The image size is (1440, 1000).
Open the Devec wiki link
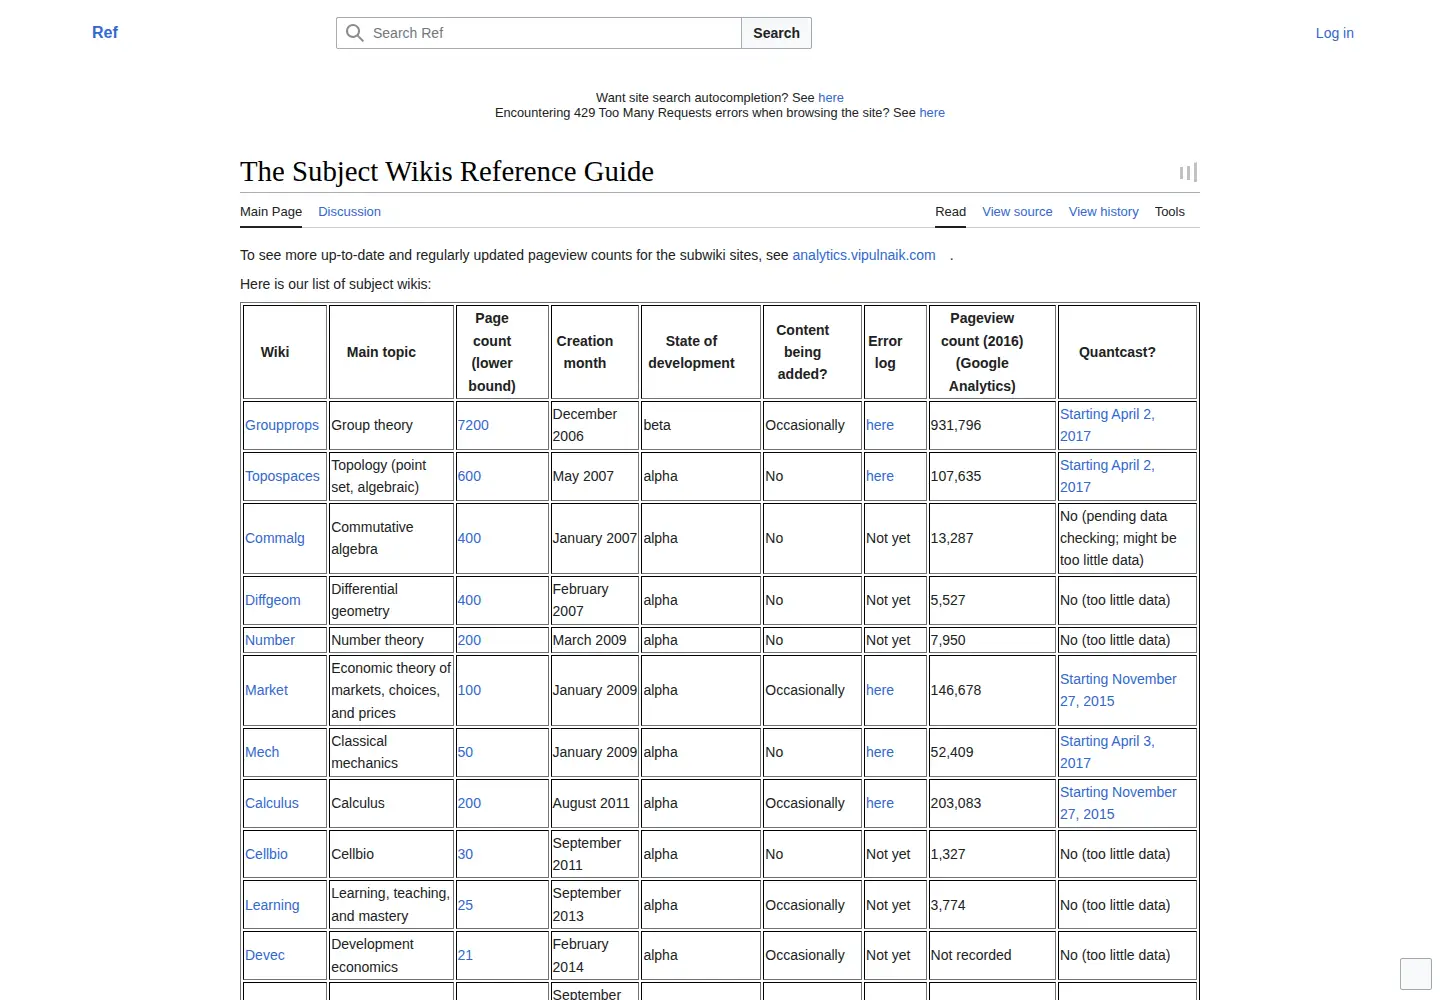265,955
